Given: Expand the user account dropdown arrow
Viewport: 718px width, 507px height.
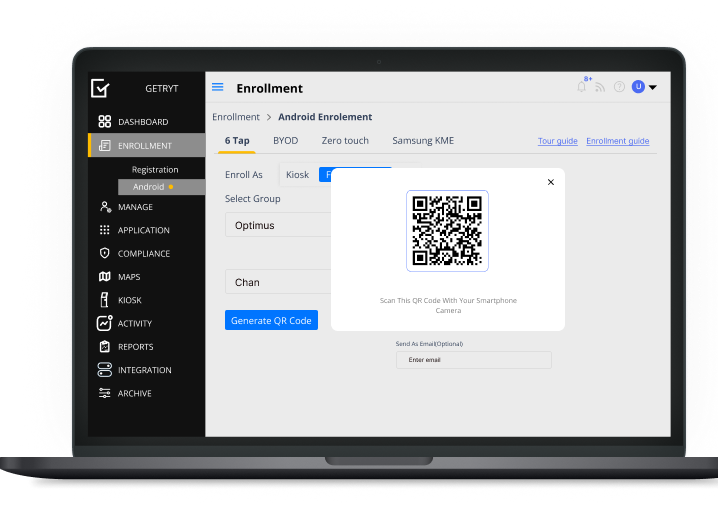Looking at the screenshot, I should click(653, 87).
